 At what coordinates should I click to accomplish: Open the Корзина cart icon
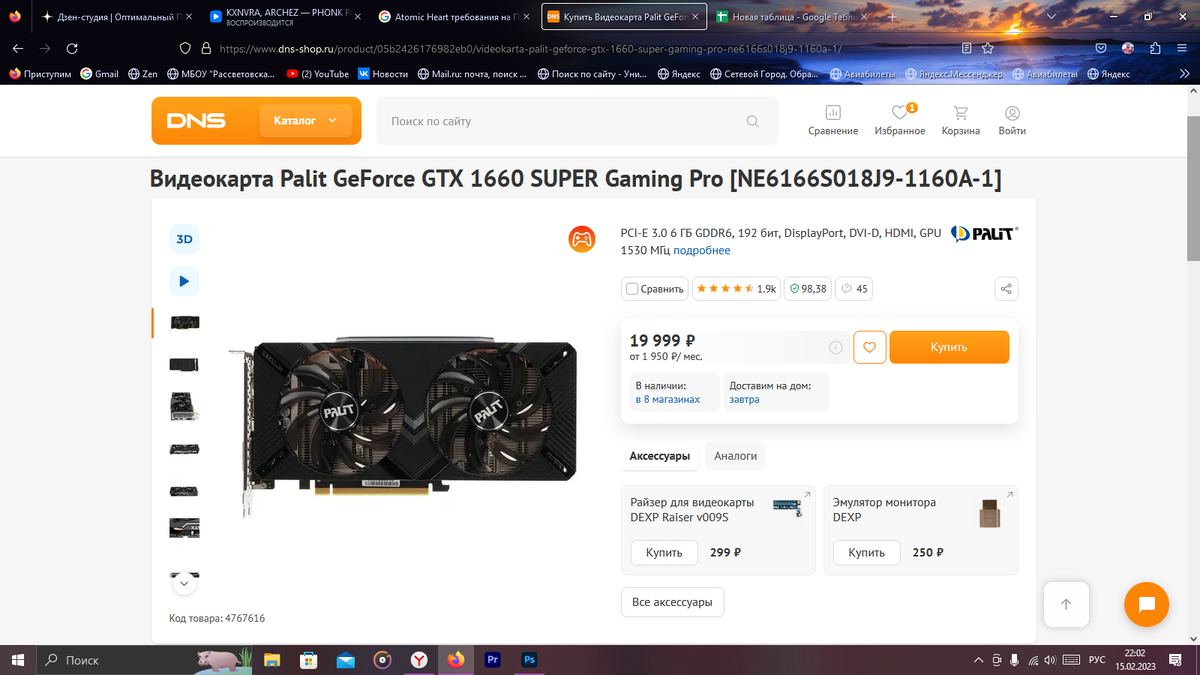click(x=961, y=121)
